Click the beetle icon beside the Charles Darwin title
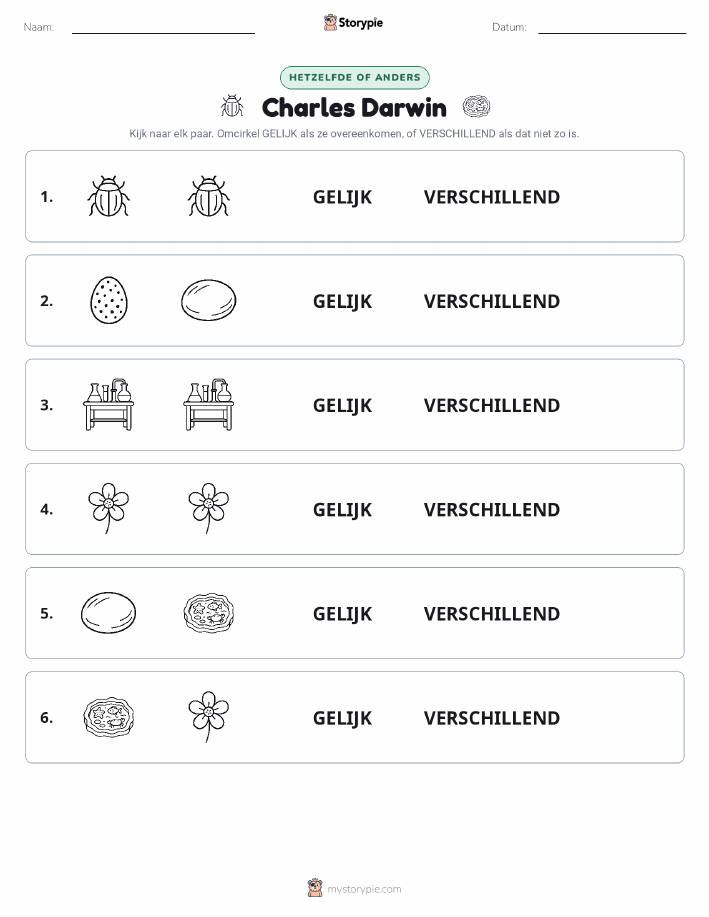This screenshot has height=917, width=709. (x=232, y=106)
